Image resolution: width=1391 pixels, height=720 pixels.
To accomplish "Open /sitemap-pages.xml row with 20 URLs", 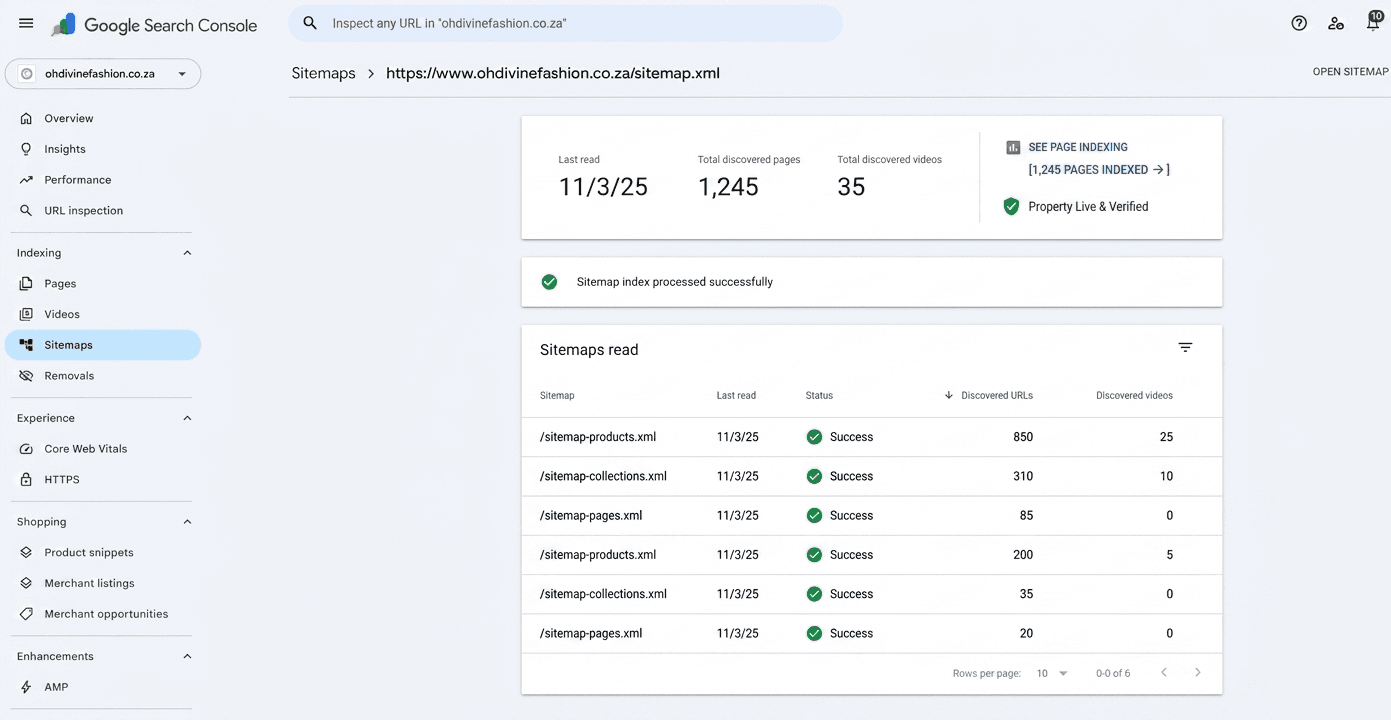I will [871, 633].
